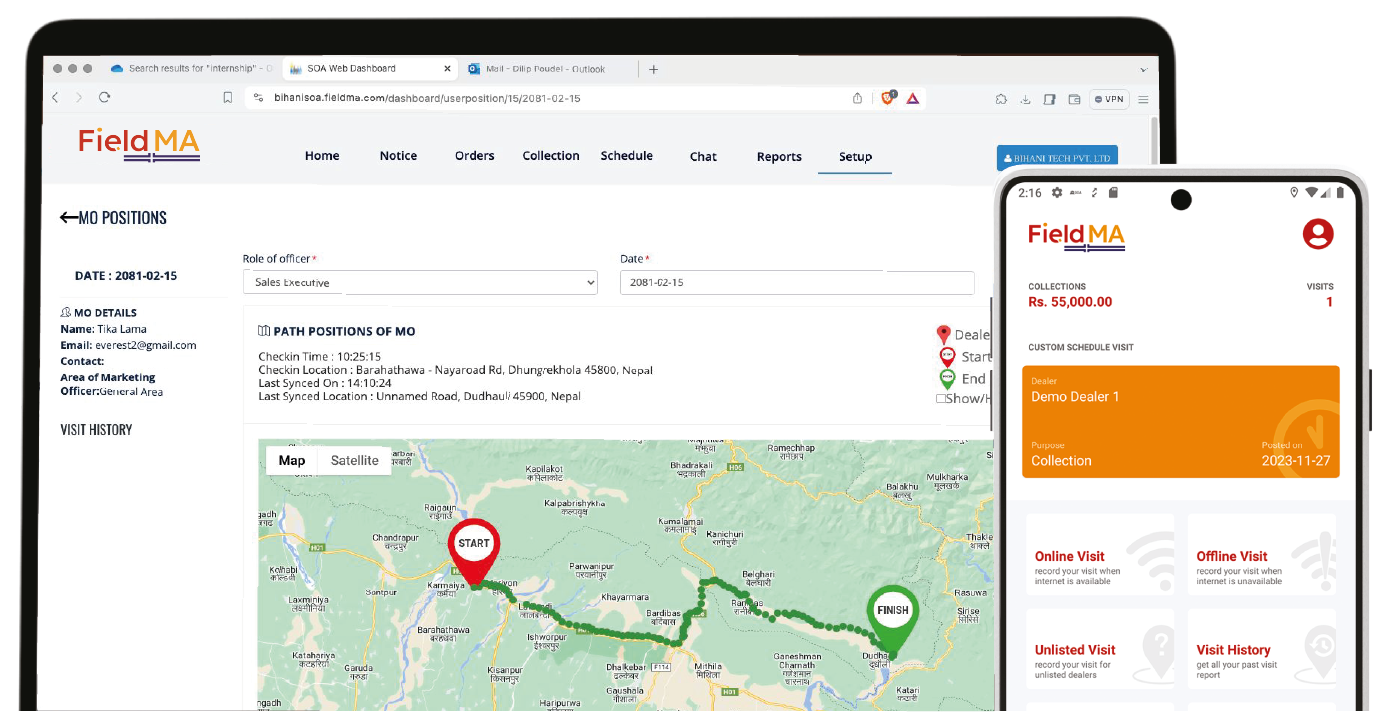Click the Date input field
The height and width of the screenshot is (712, 1391).
point(797,282)
